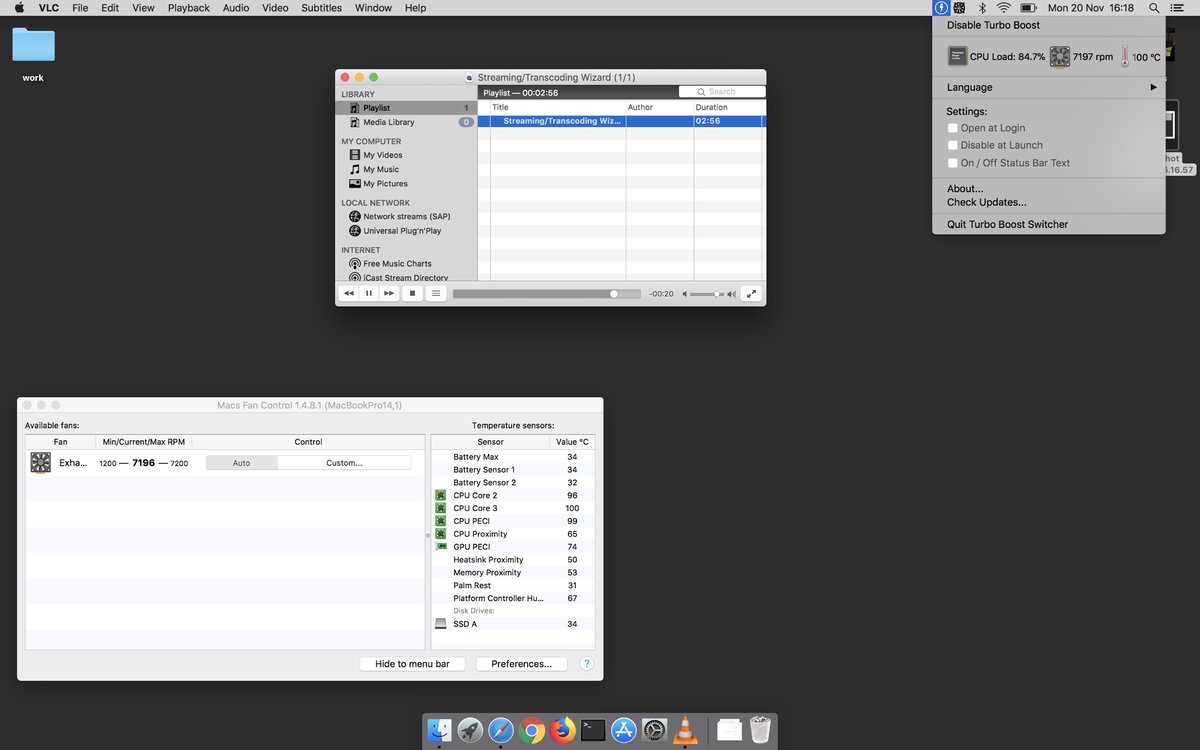Open the Playback menu in VLC
The width and height of the screenshot is (1200, 750).
click(188, 8)
